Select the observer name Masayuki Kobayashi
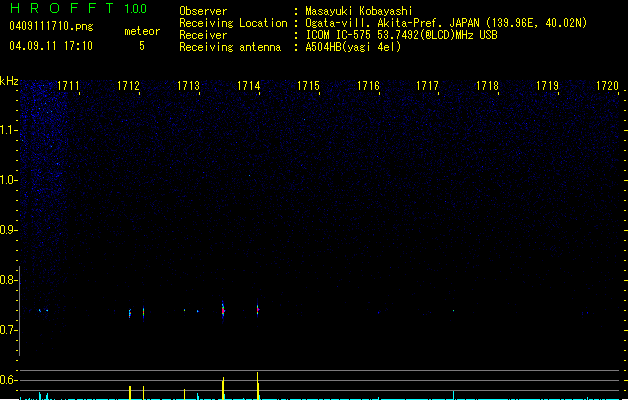Viewport: 629px width, 400px height. click(359, 11)
